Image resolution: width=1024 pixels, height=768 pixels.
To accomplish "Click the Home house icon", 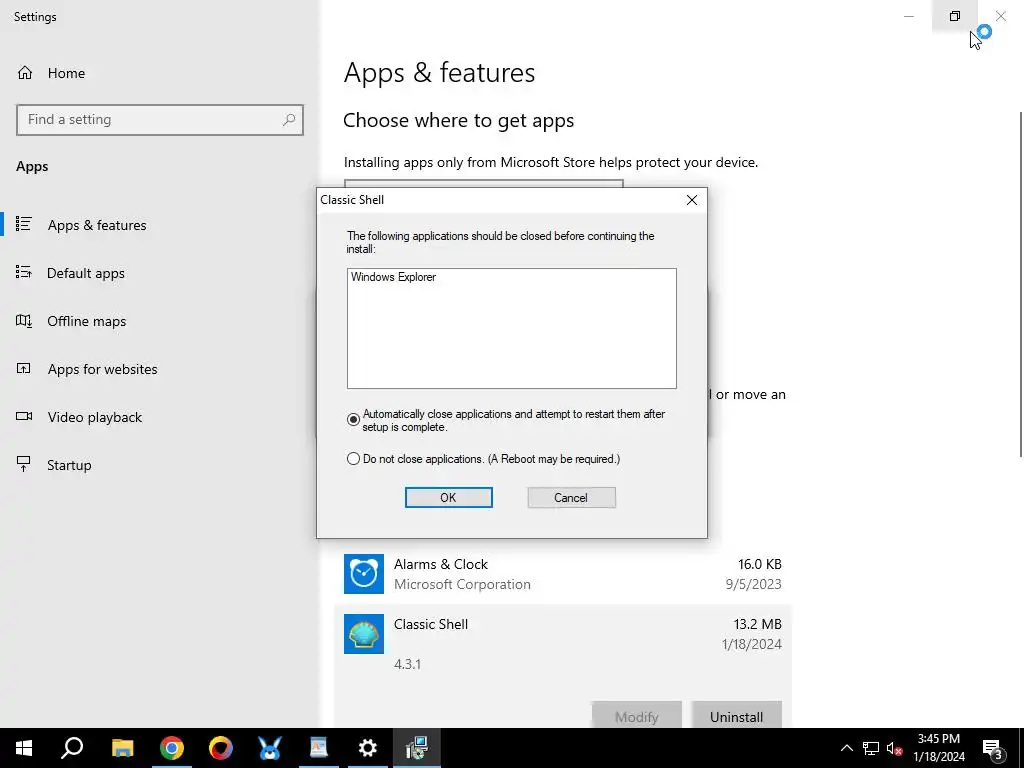I will [x=25, y=72].
